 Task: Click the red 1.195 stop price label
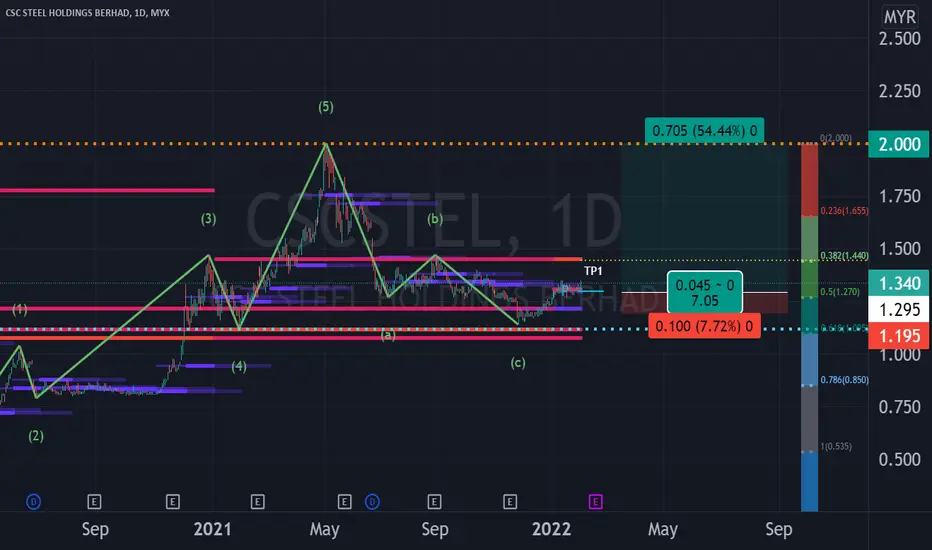click(899, 335)
